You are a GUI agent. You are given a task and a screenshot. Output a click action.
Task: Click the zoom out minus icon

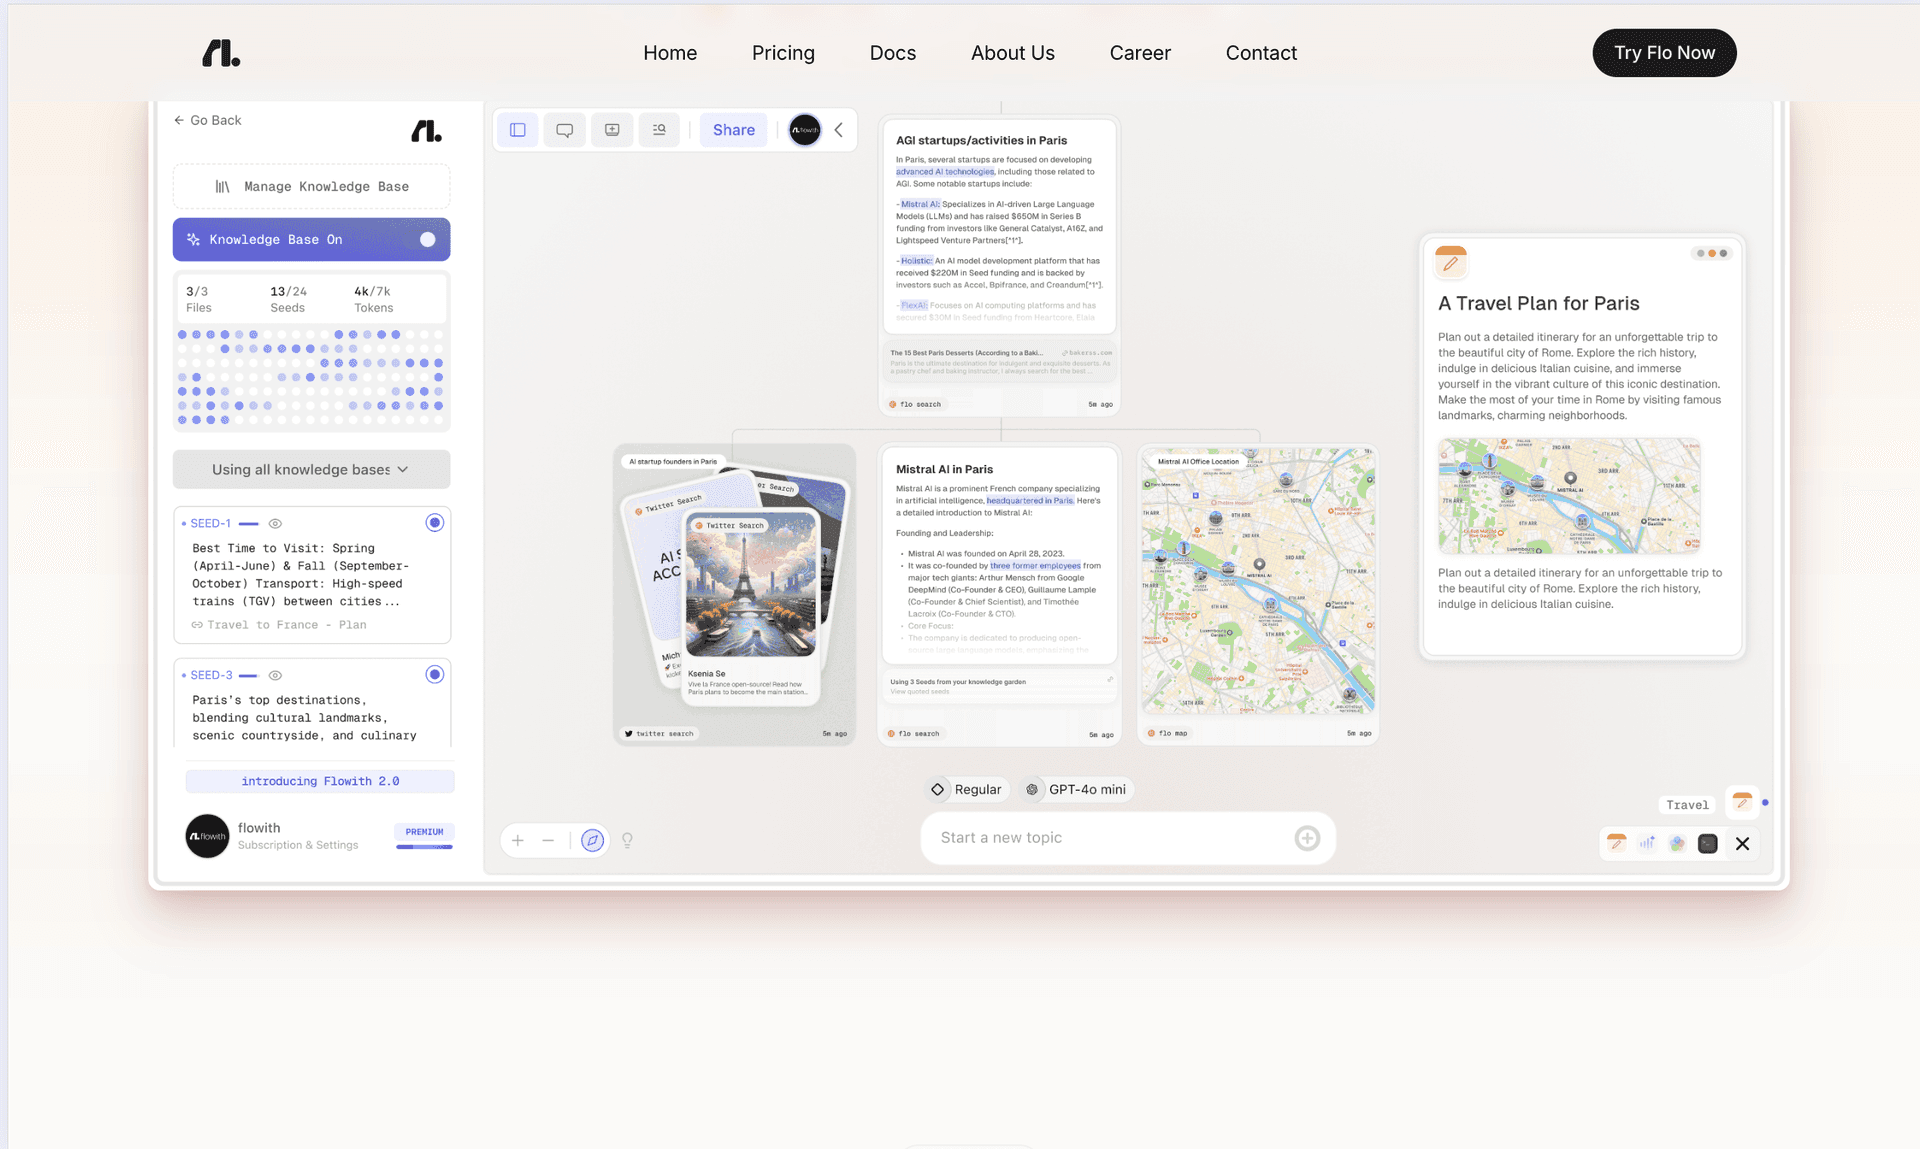coord(548,840)
